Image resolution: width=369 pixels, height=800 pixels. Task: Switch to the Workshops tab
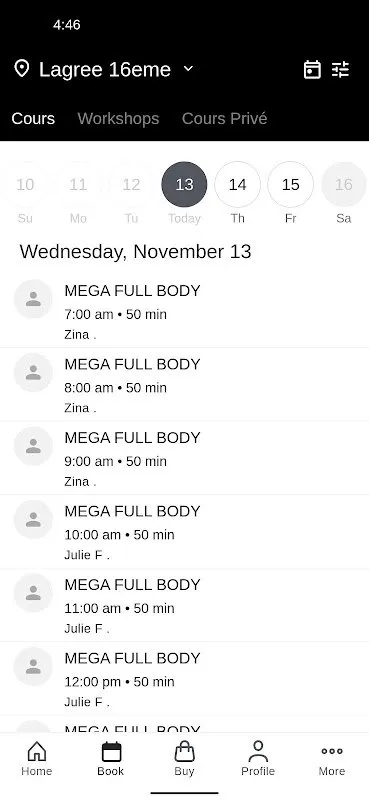[x=118, y=118]
